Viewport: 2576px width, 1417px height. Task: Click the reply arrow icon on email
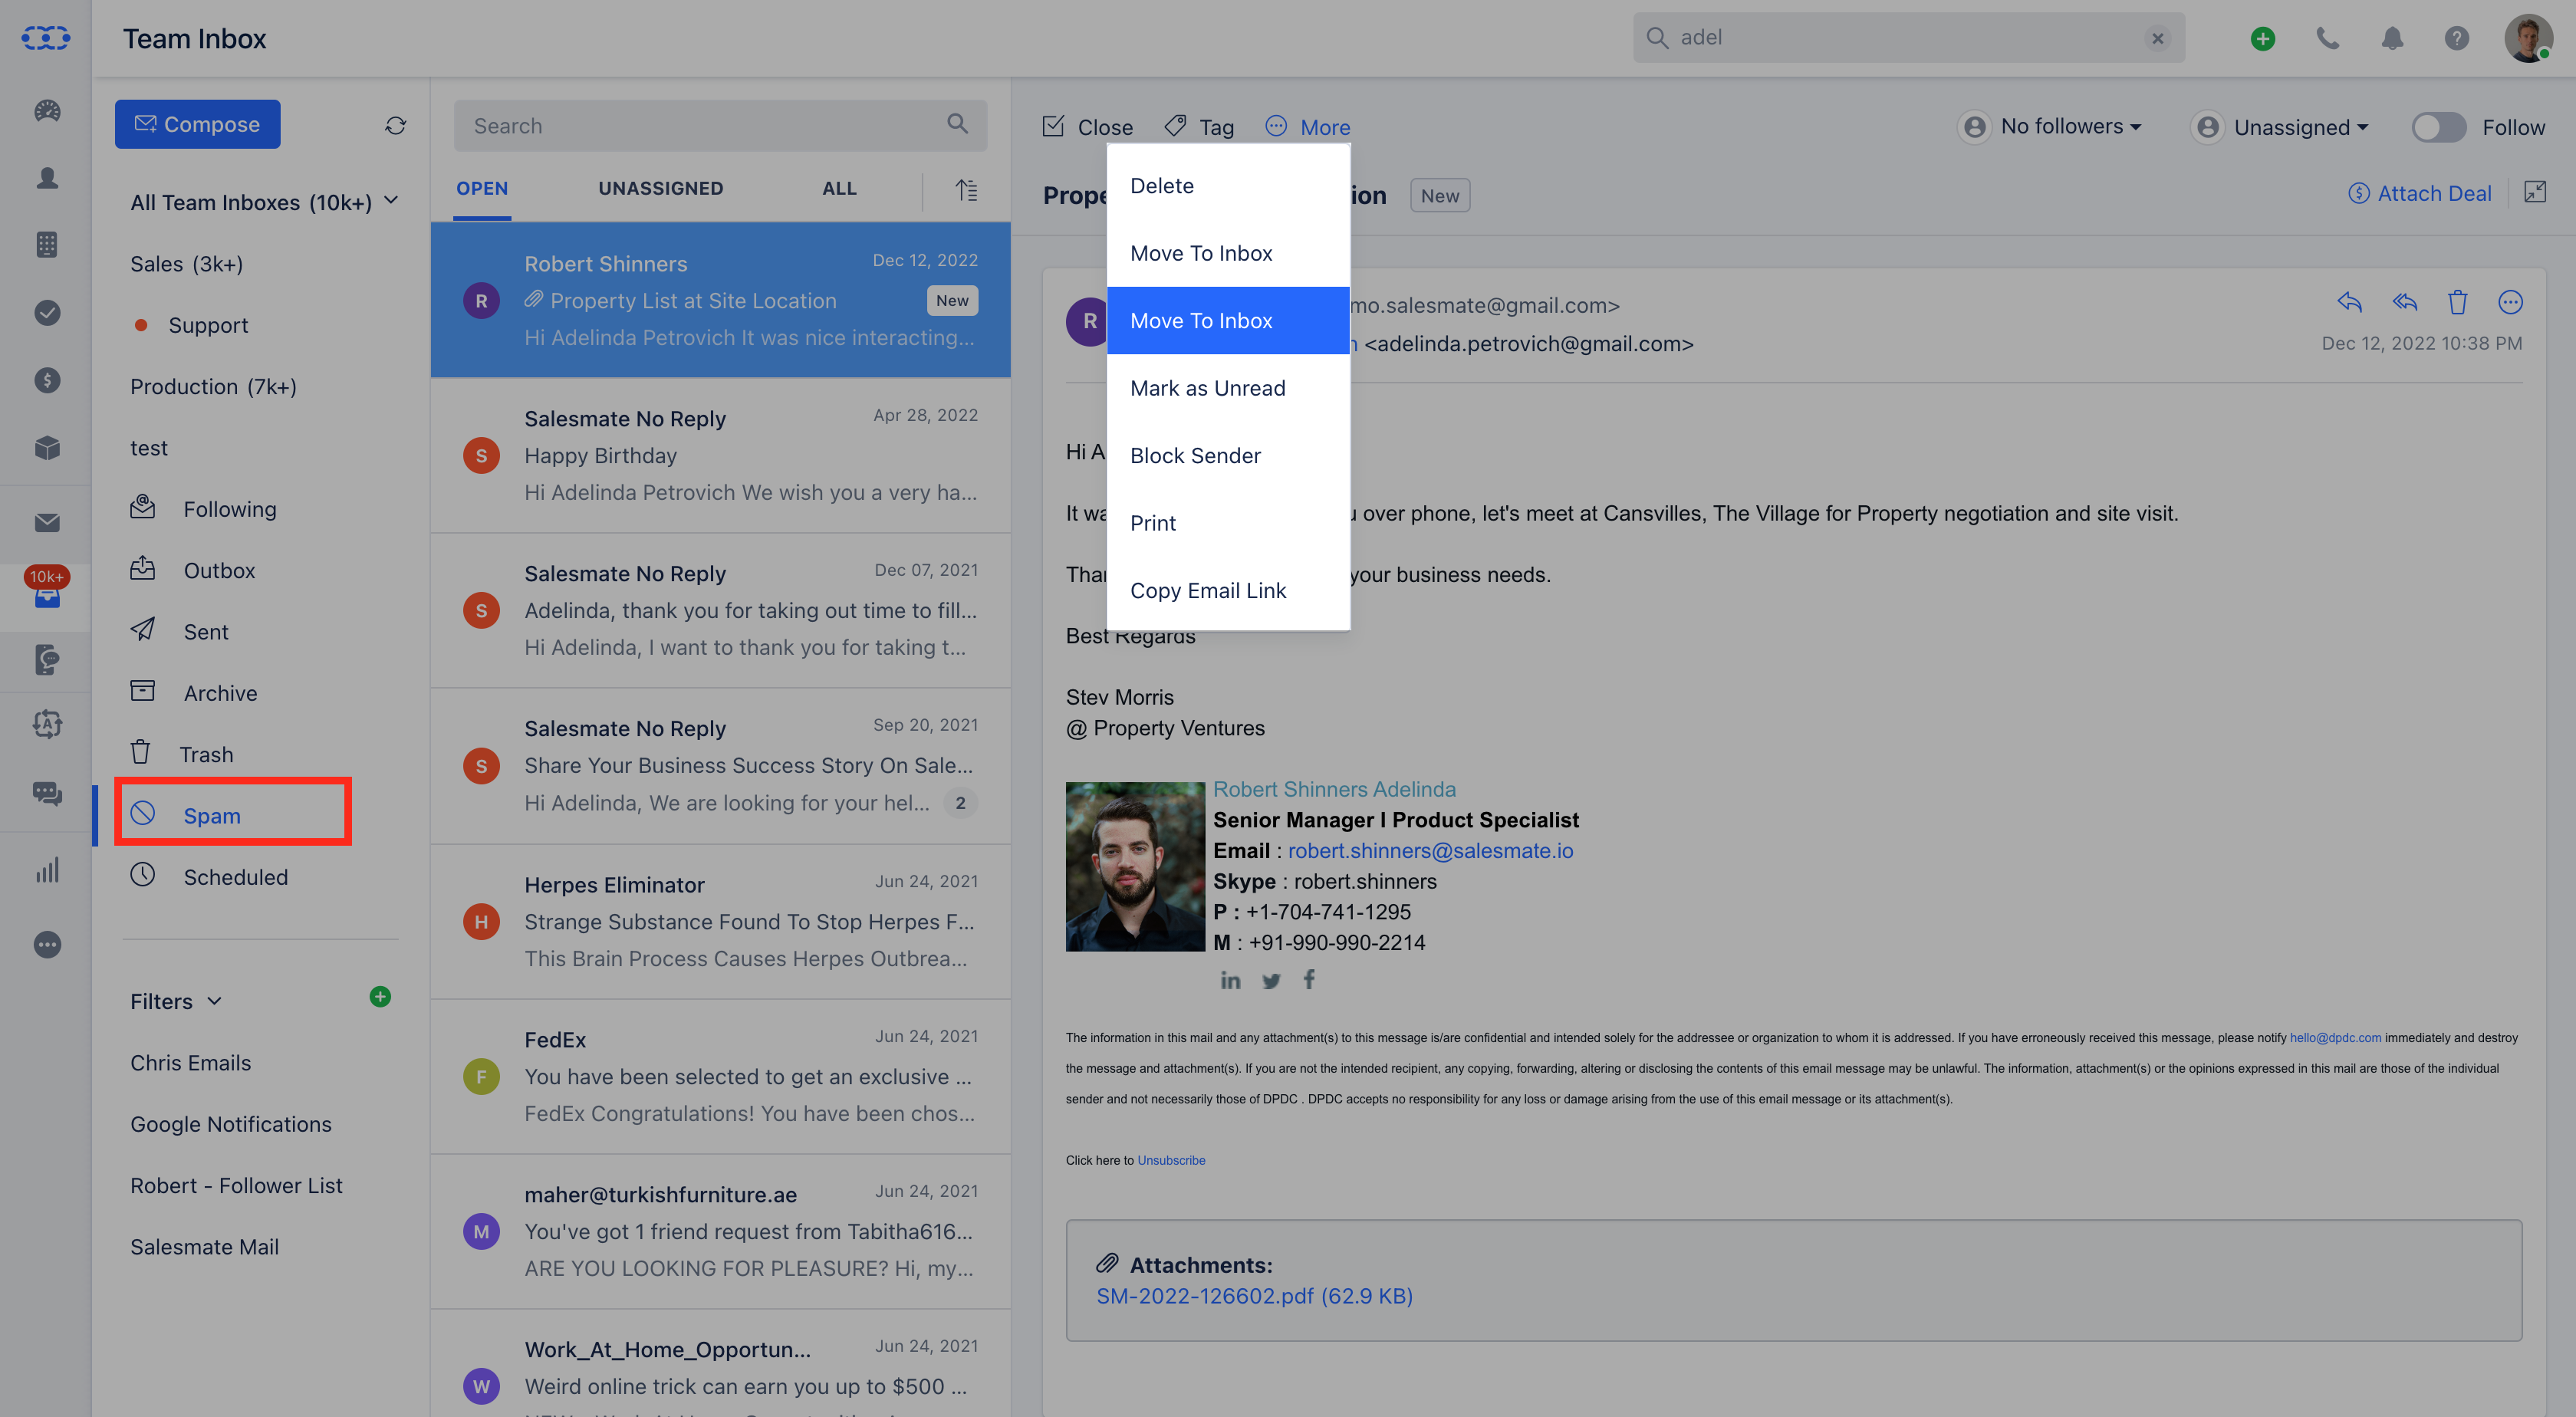pos(2349,302)
